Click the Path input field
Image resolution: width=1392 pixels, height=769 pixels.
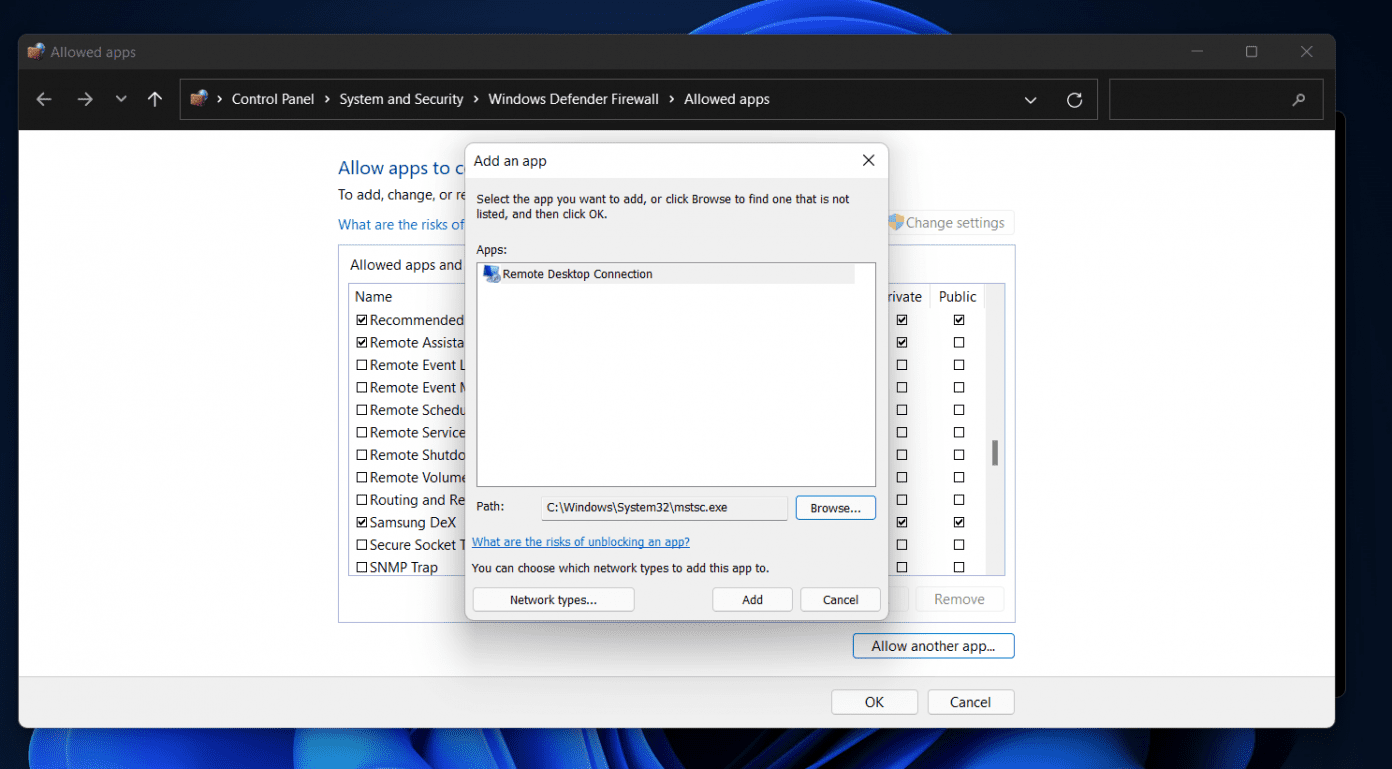[663, 507]
